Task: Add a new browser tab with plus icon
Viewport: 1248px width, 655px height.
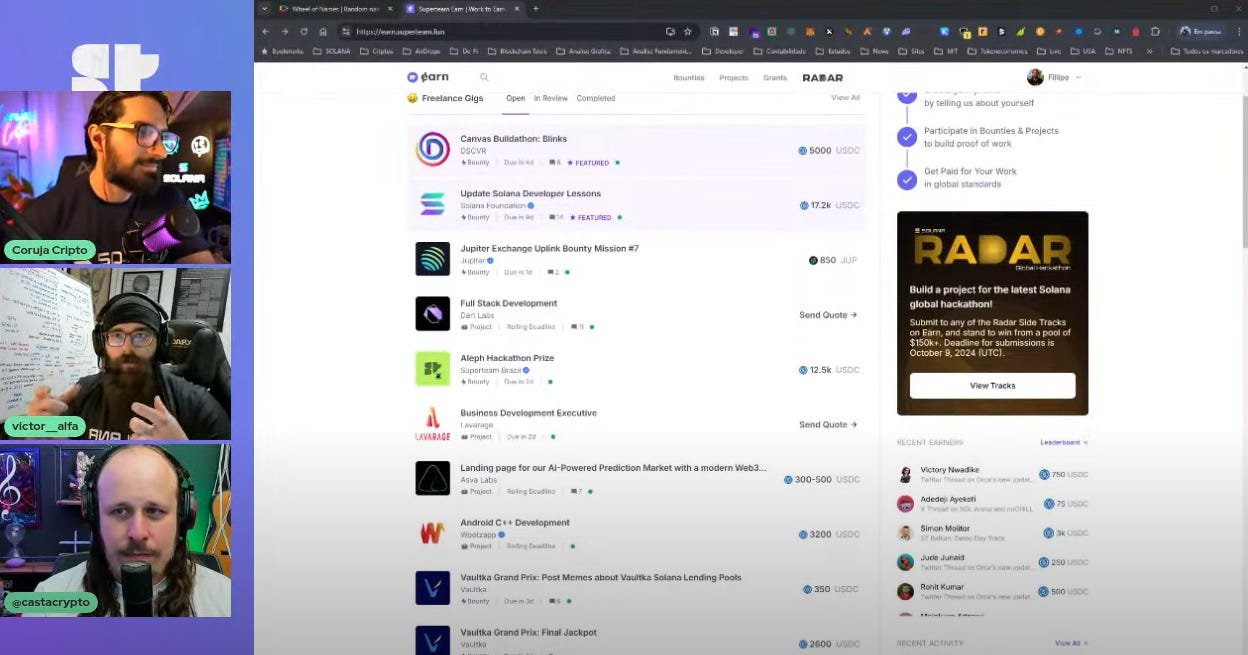Action: pyautogui.click(x=536, y=8)
